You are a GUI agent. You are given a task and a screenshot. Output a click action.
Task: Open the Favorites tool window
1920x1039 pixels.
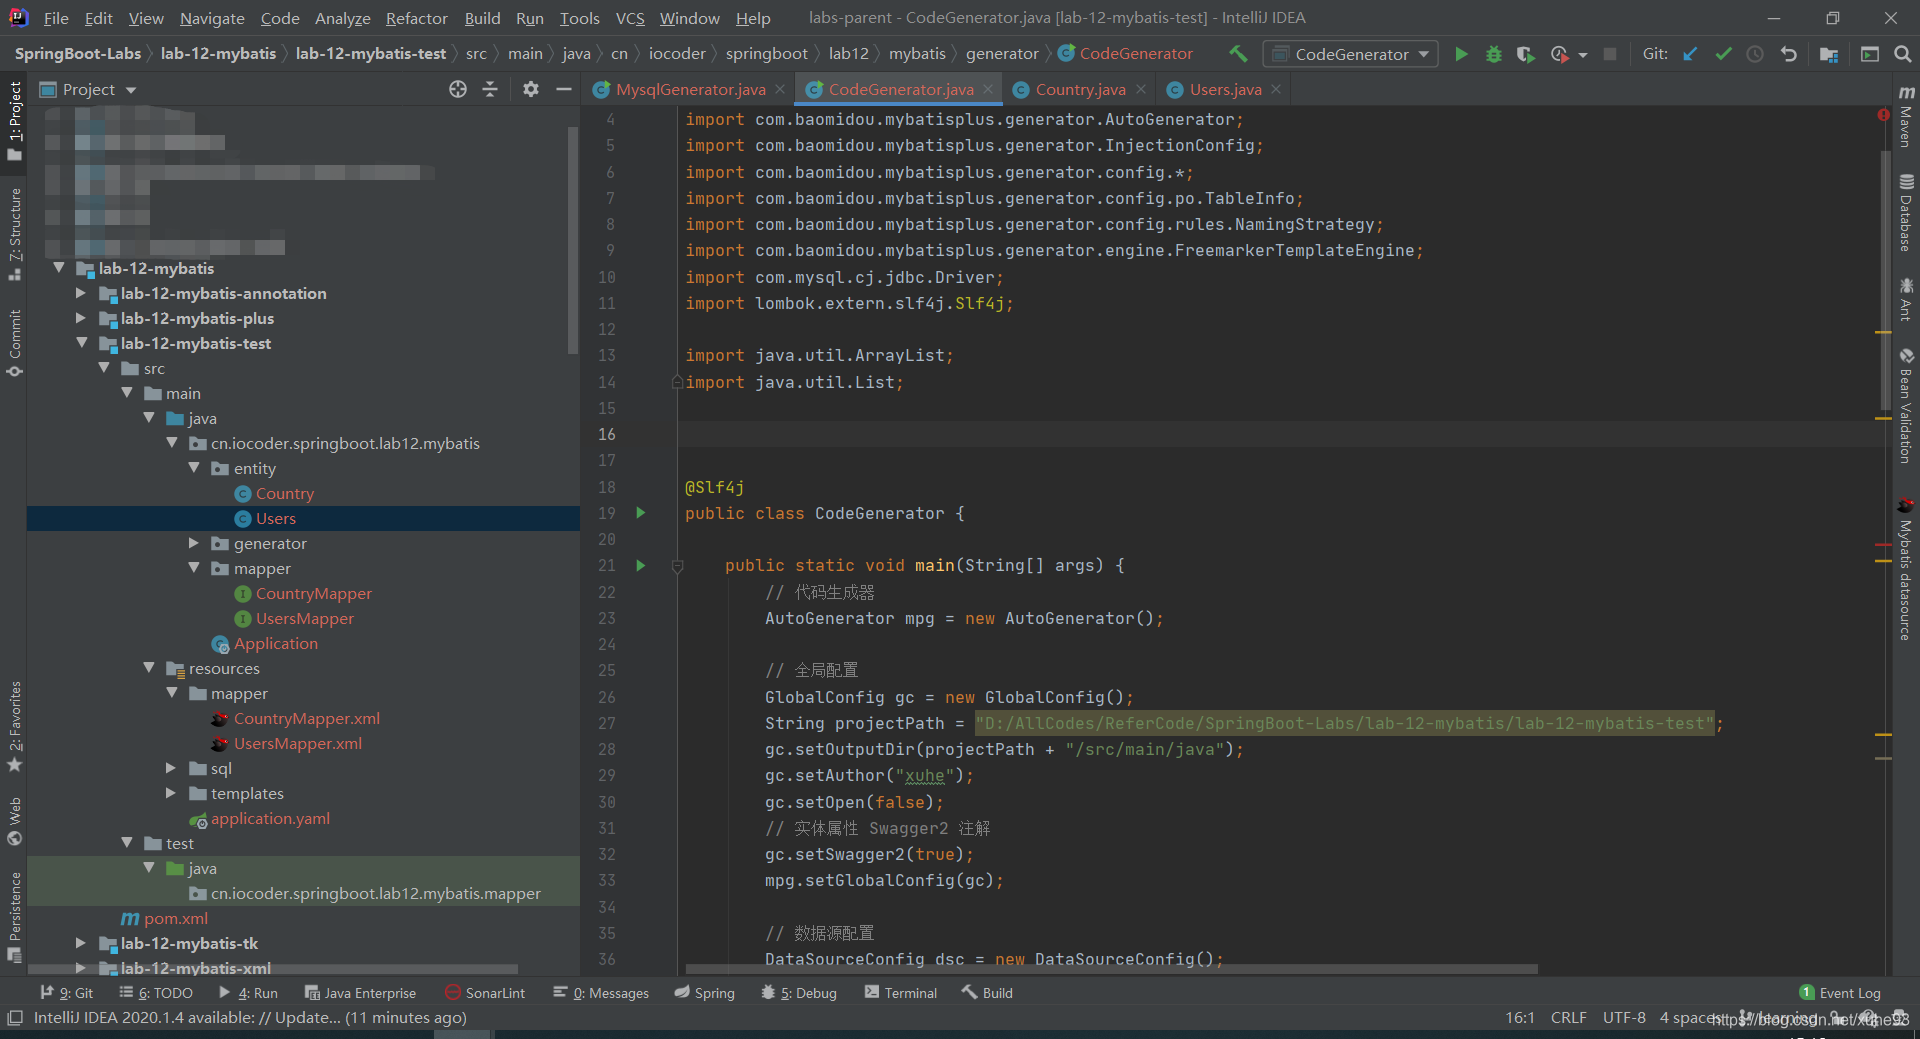[x=14, y=726]
